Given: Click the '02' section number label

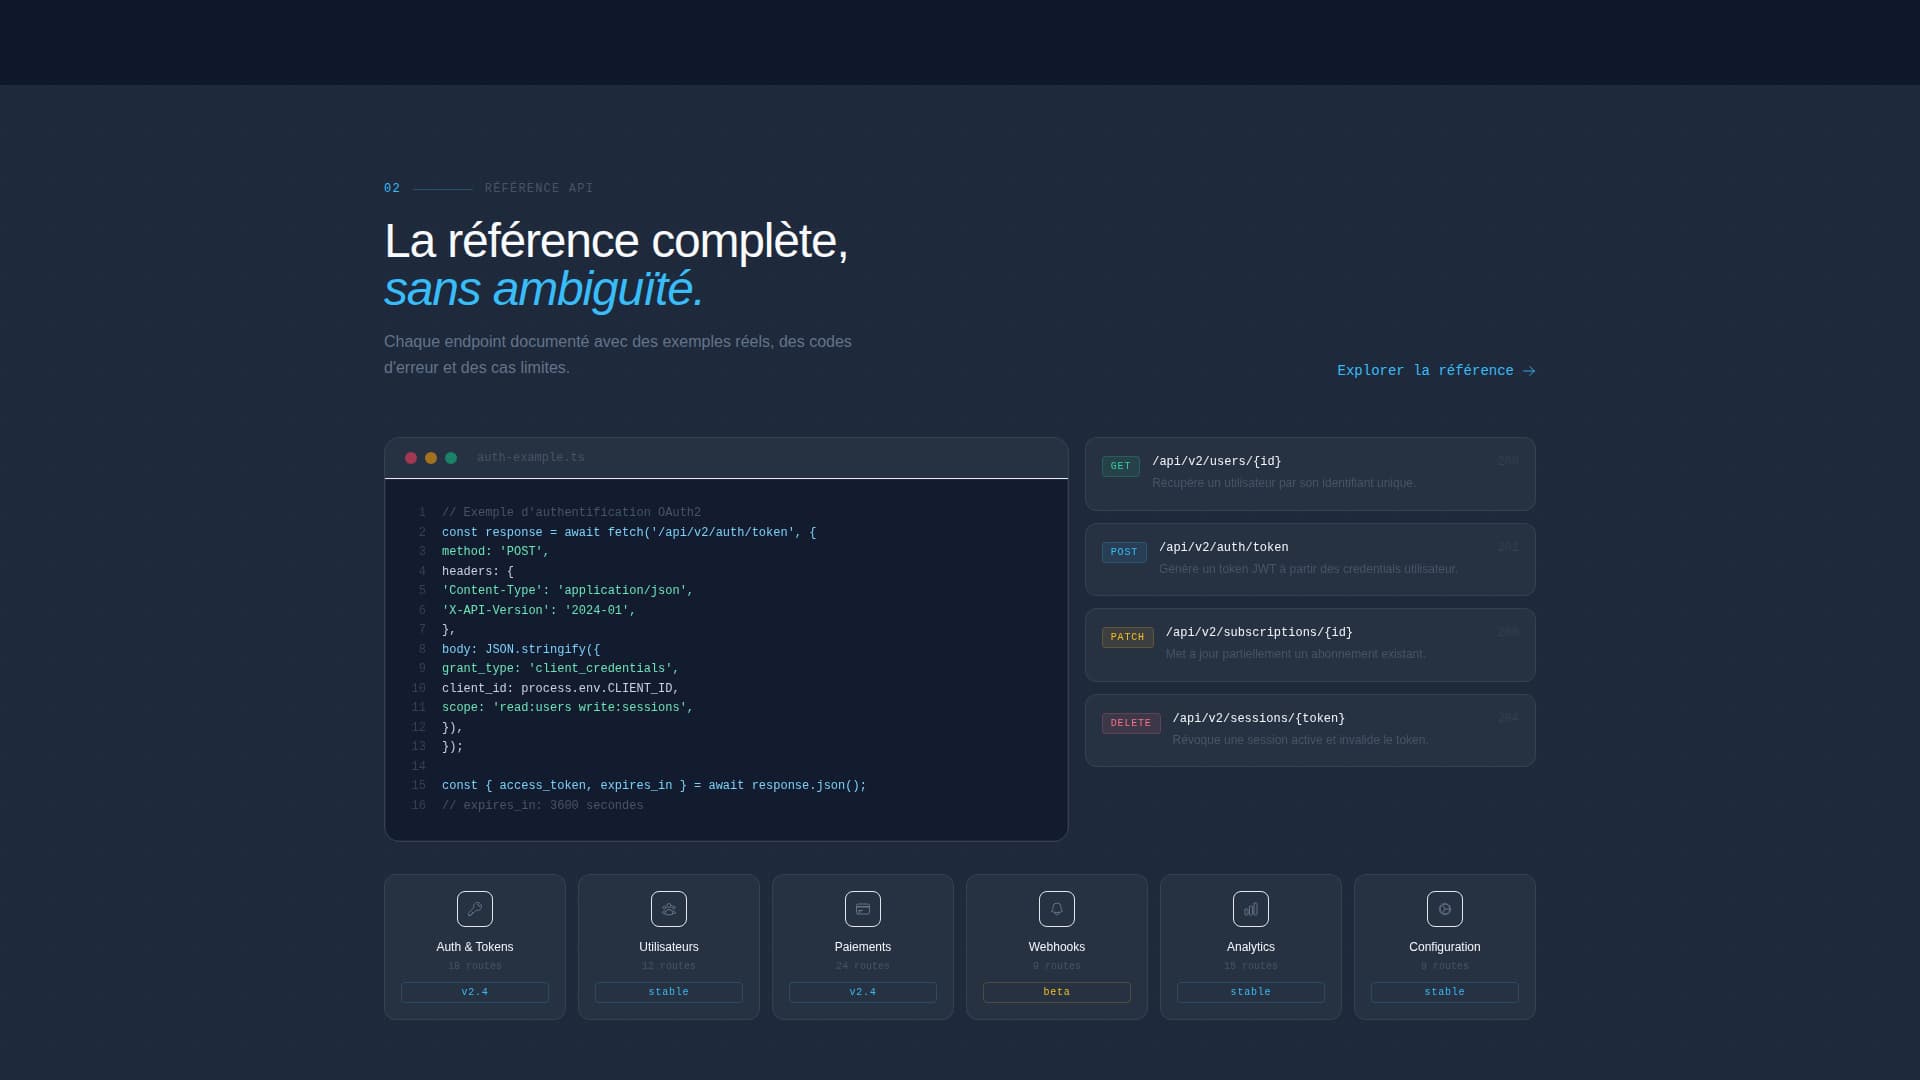Looking at the screenshot, I should pyautogui.click(x=392, y=188).
